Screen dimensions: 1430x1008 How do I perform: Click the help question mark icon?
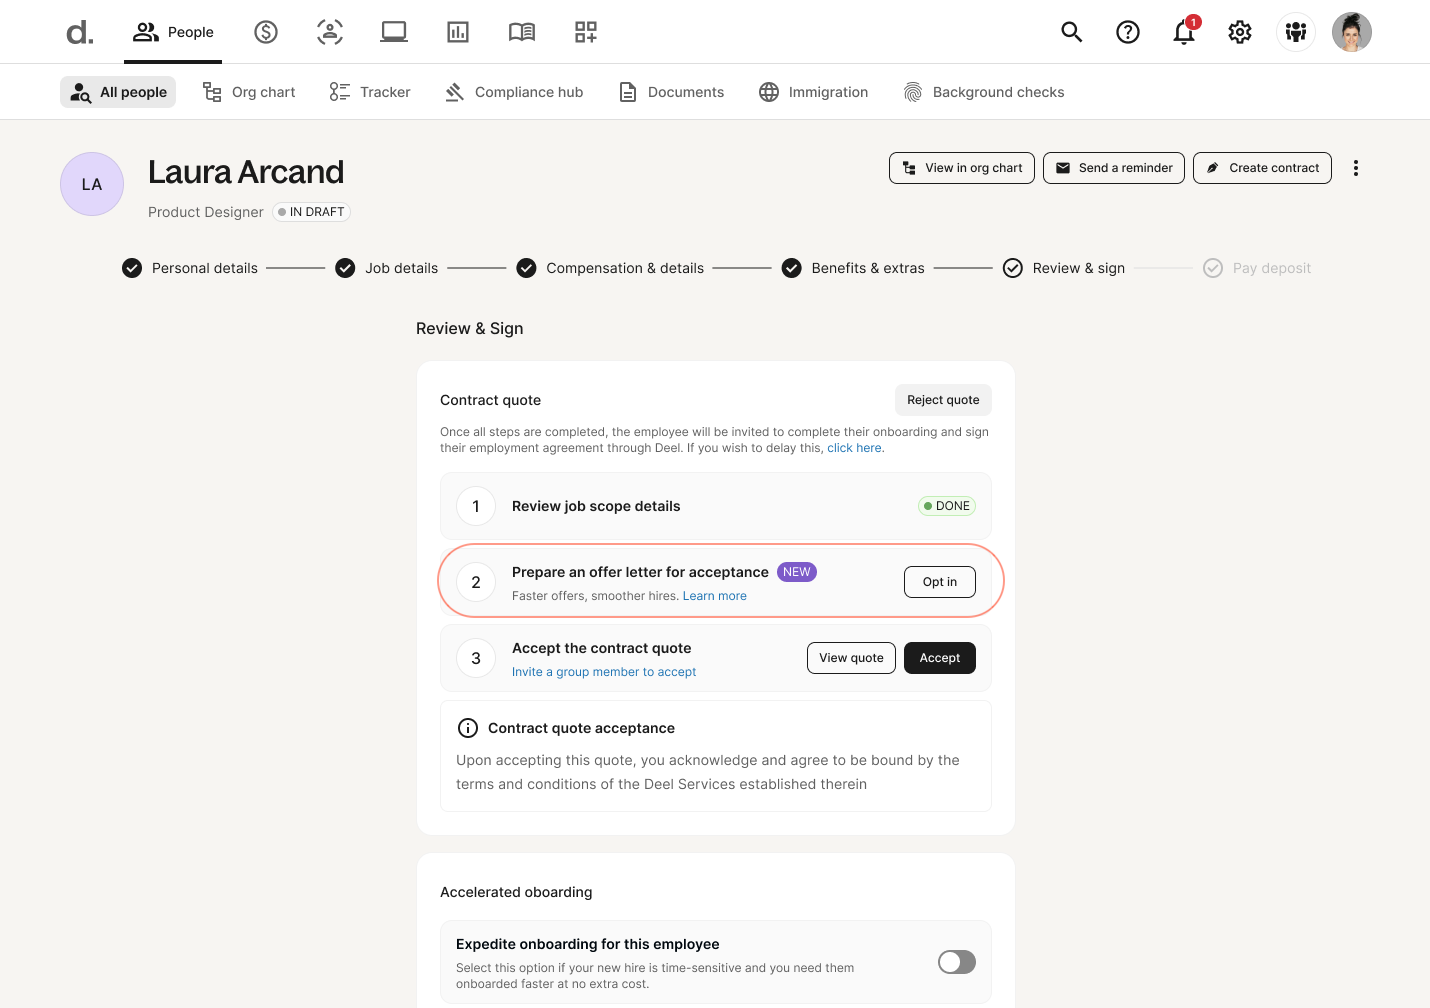[1127, 32]
